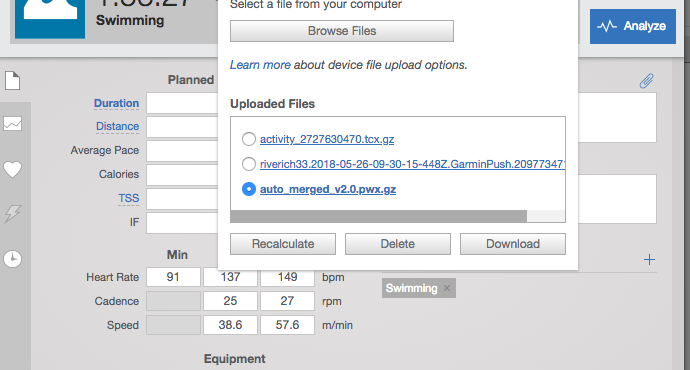This screenshot has width=690, height=370.
Task: Click the Equipment heading
Action: 235,359
